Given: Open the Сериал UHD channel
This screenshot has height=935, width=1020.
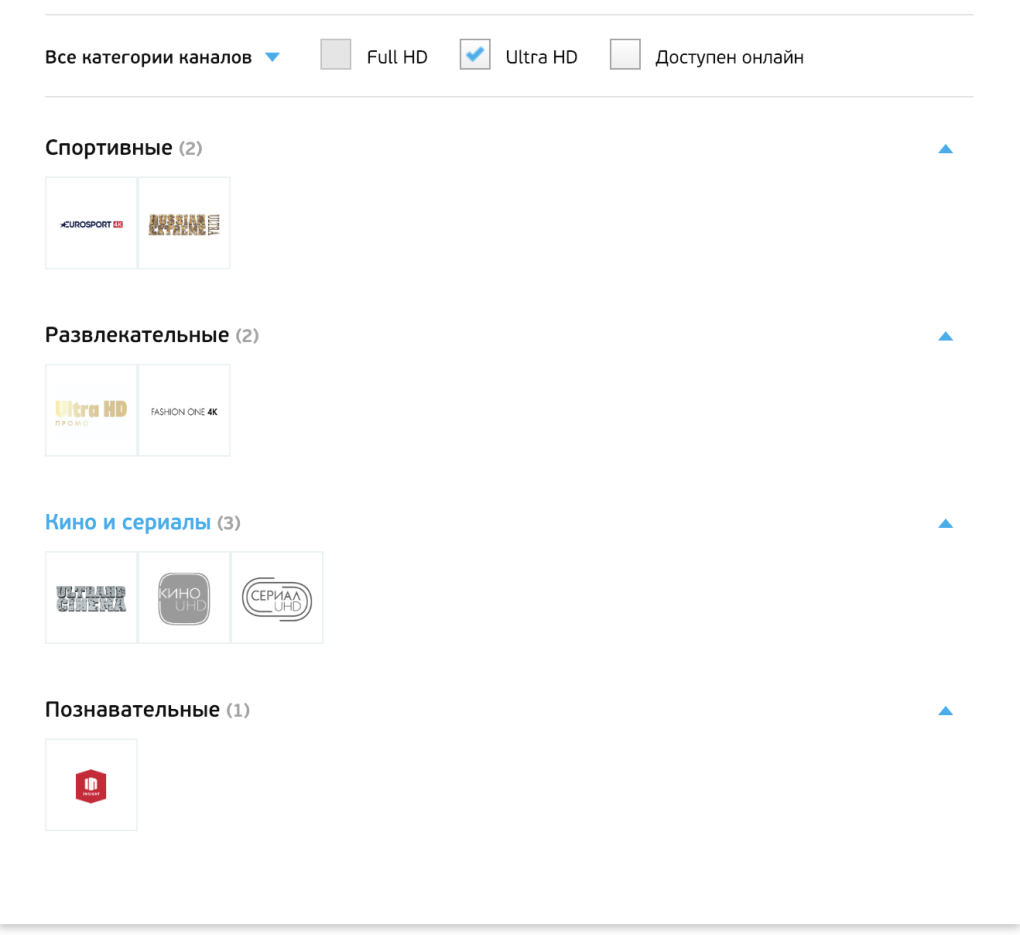Looking at the screenshot, I should click(277, 598).
